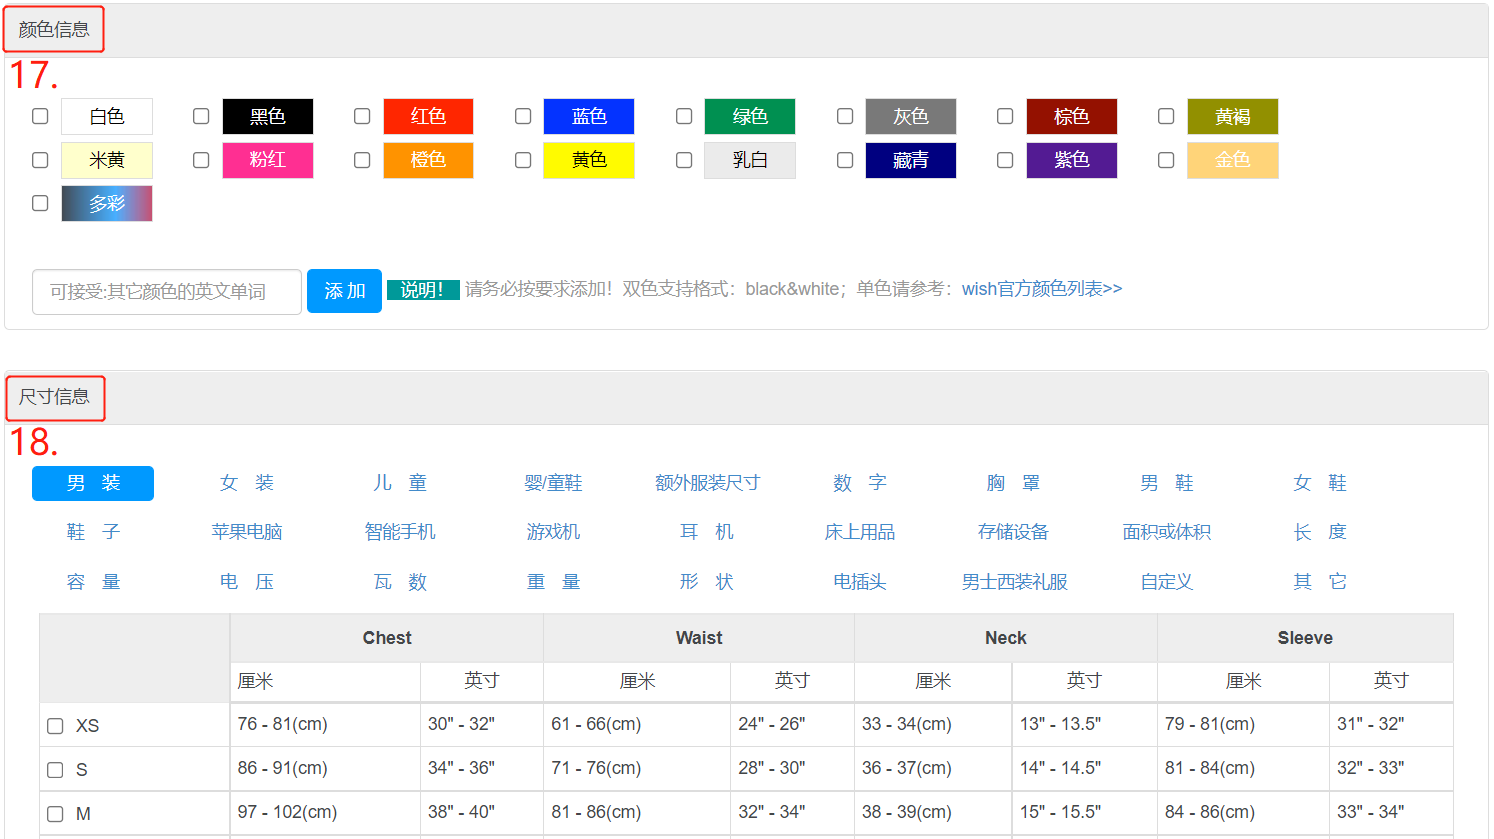The height and width of the screenshot is (839, 1494).
Task: Select the 藏青 checkbox
Action: (845, 160)
